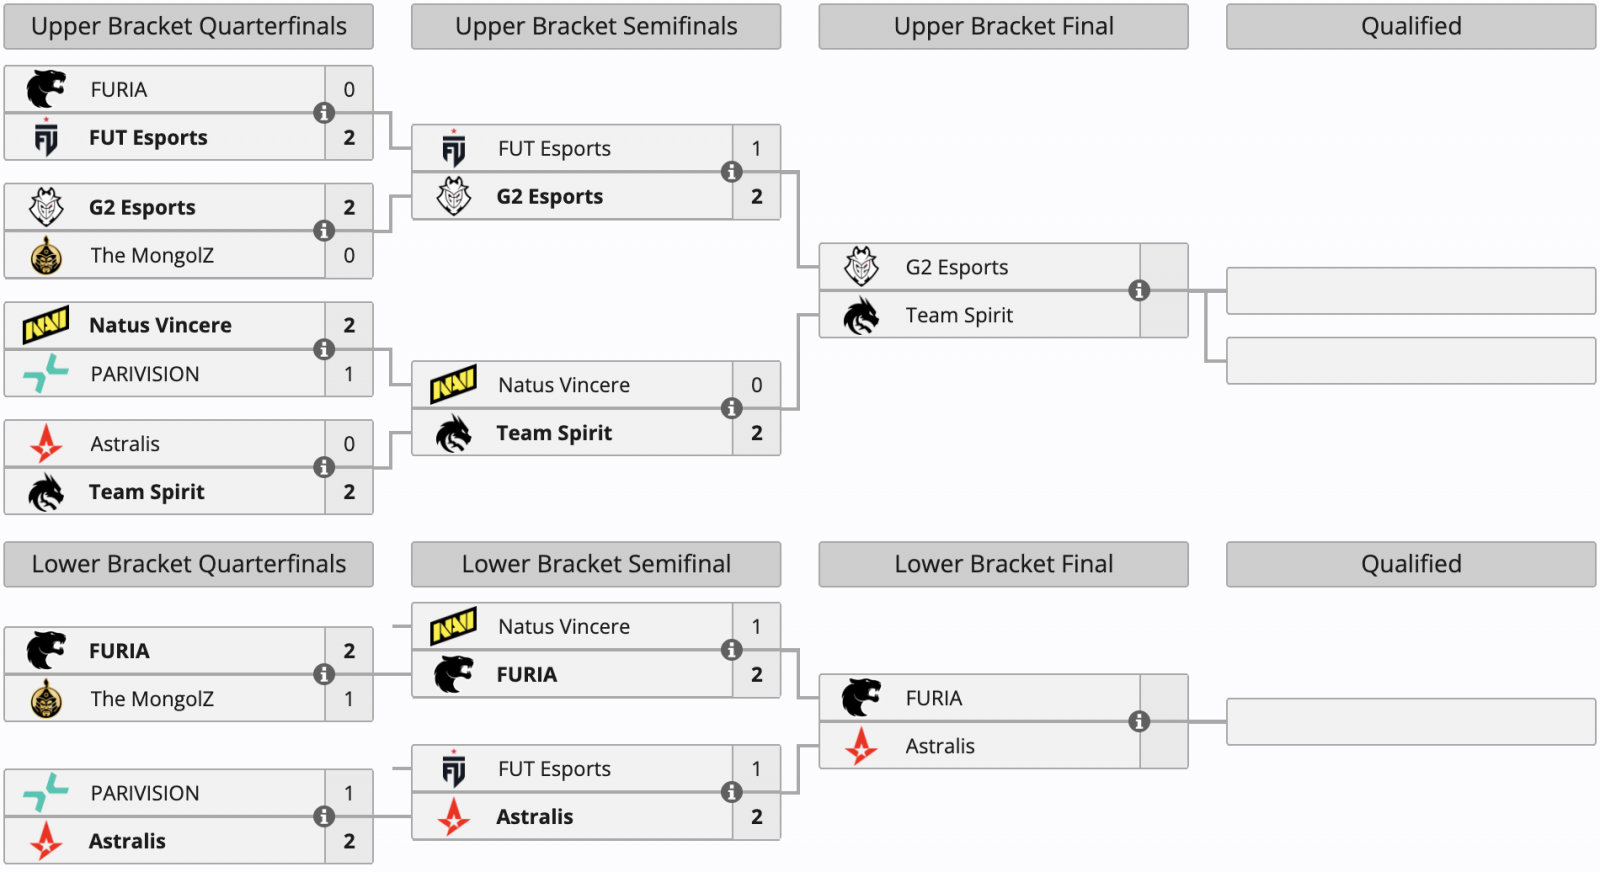
Task: Click info icon for FUT Esports vs G2 Esports
Action: pyautogui.click(x=732, y=172)
